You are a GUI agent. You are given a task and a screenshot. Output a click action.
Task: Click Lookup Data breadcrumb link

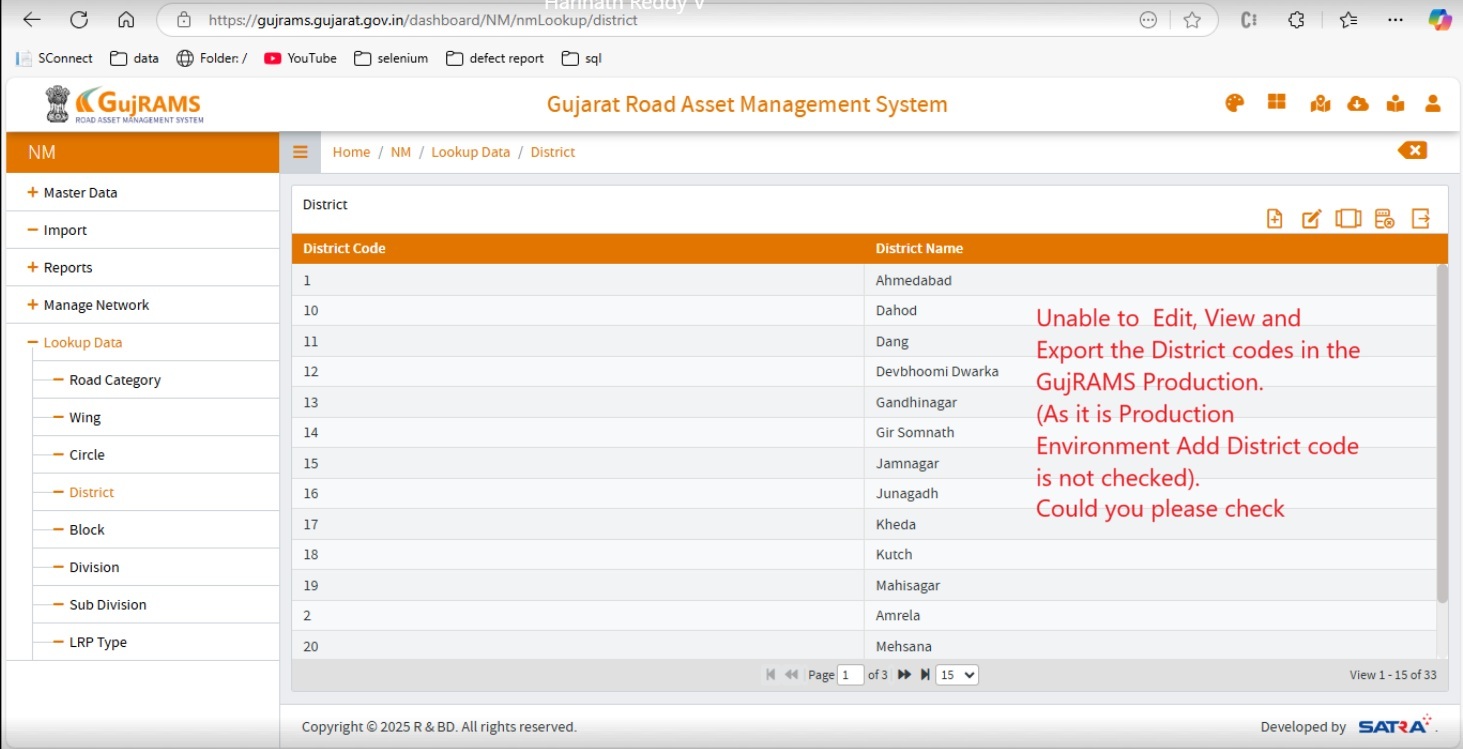tap(470, 152)
